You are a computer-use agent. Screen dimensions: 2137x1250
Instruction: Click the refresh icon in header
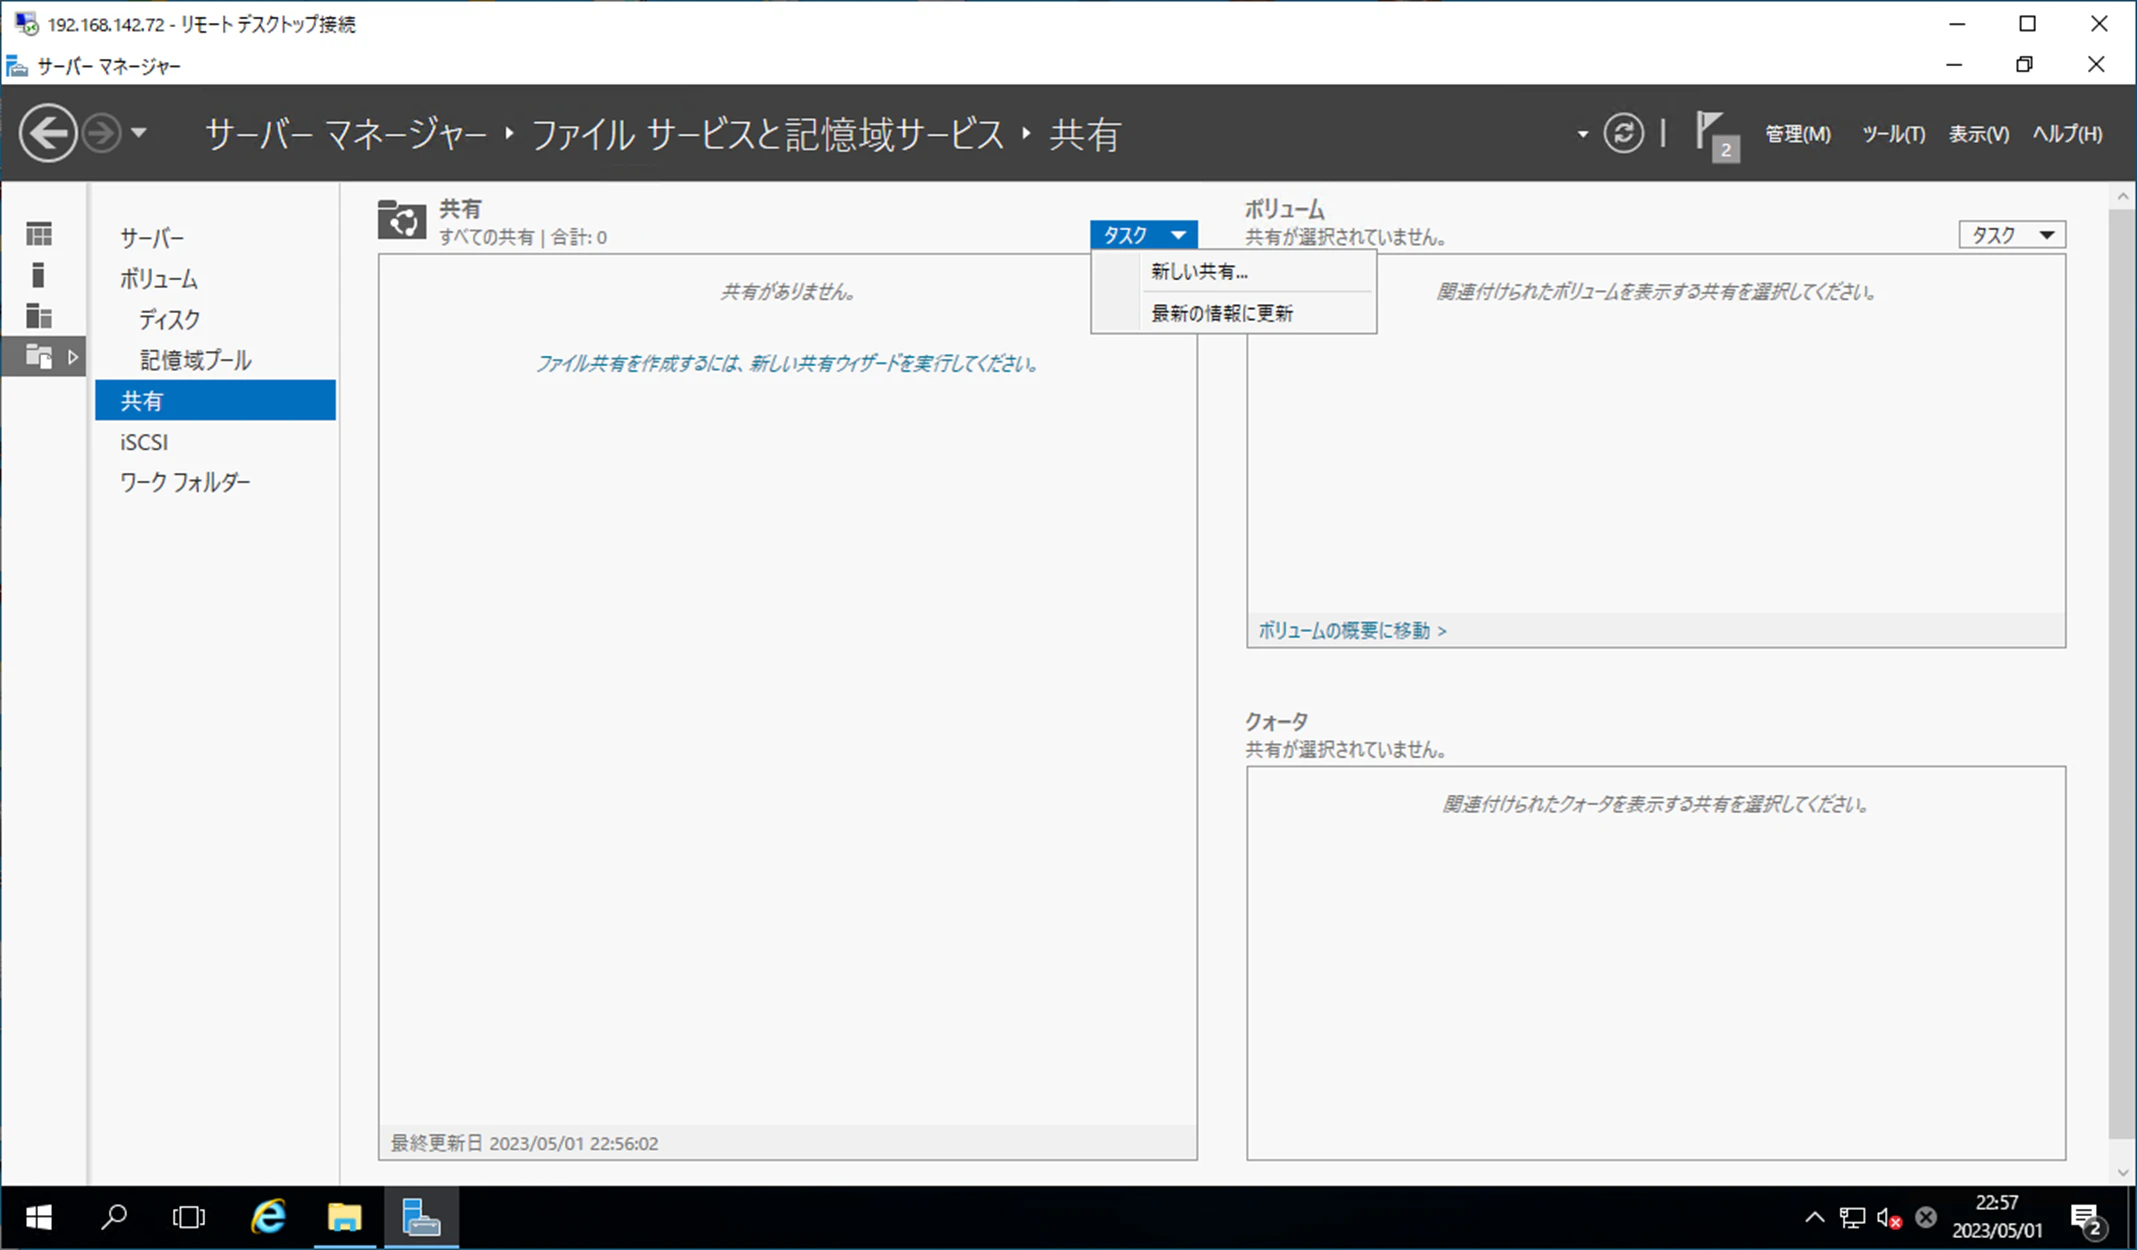coord(1623,133)
